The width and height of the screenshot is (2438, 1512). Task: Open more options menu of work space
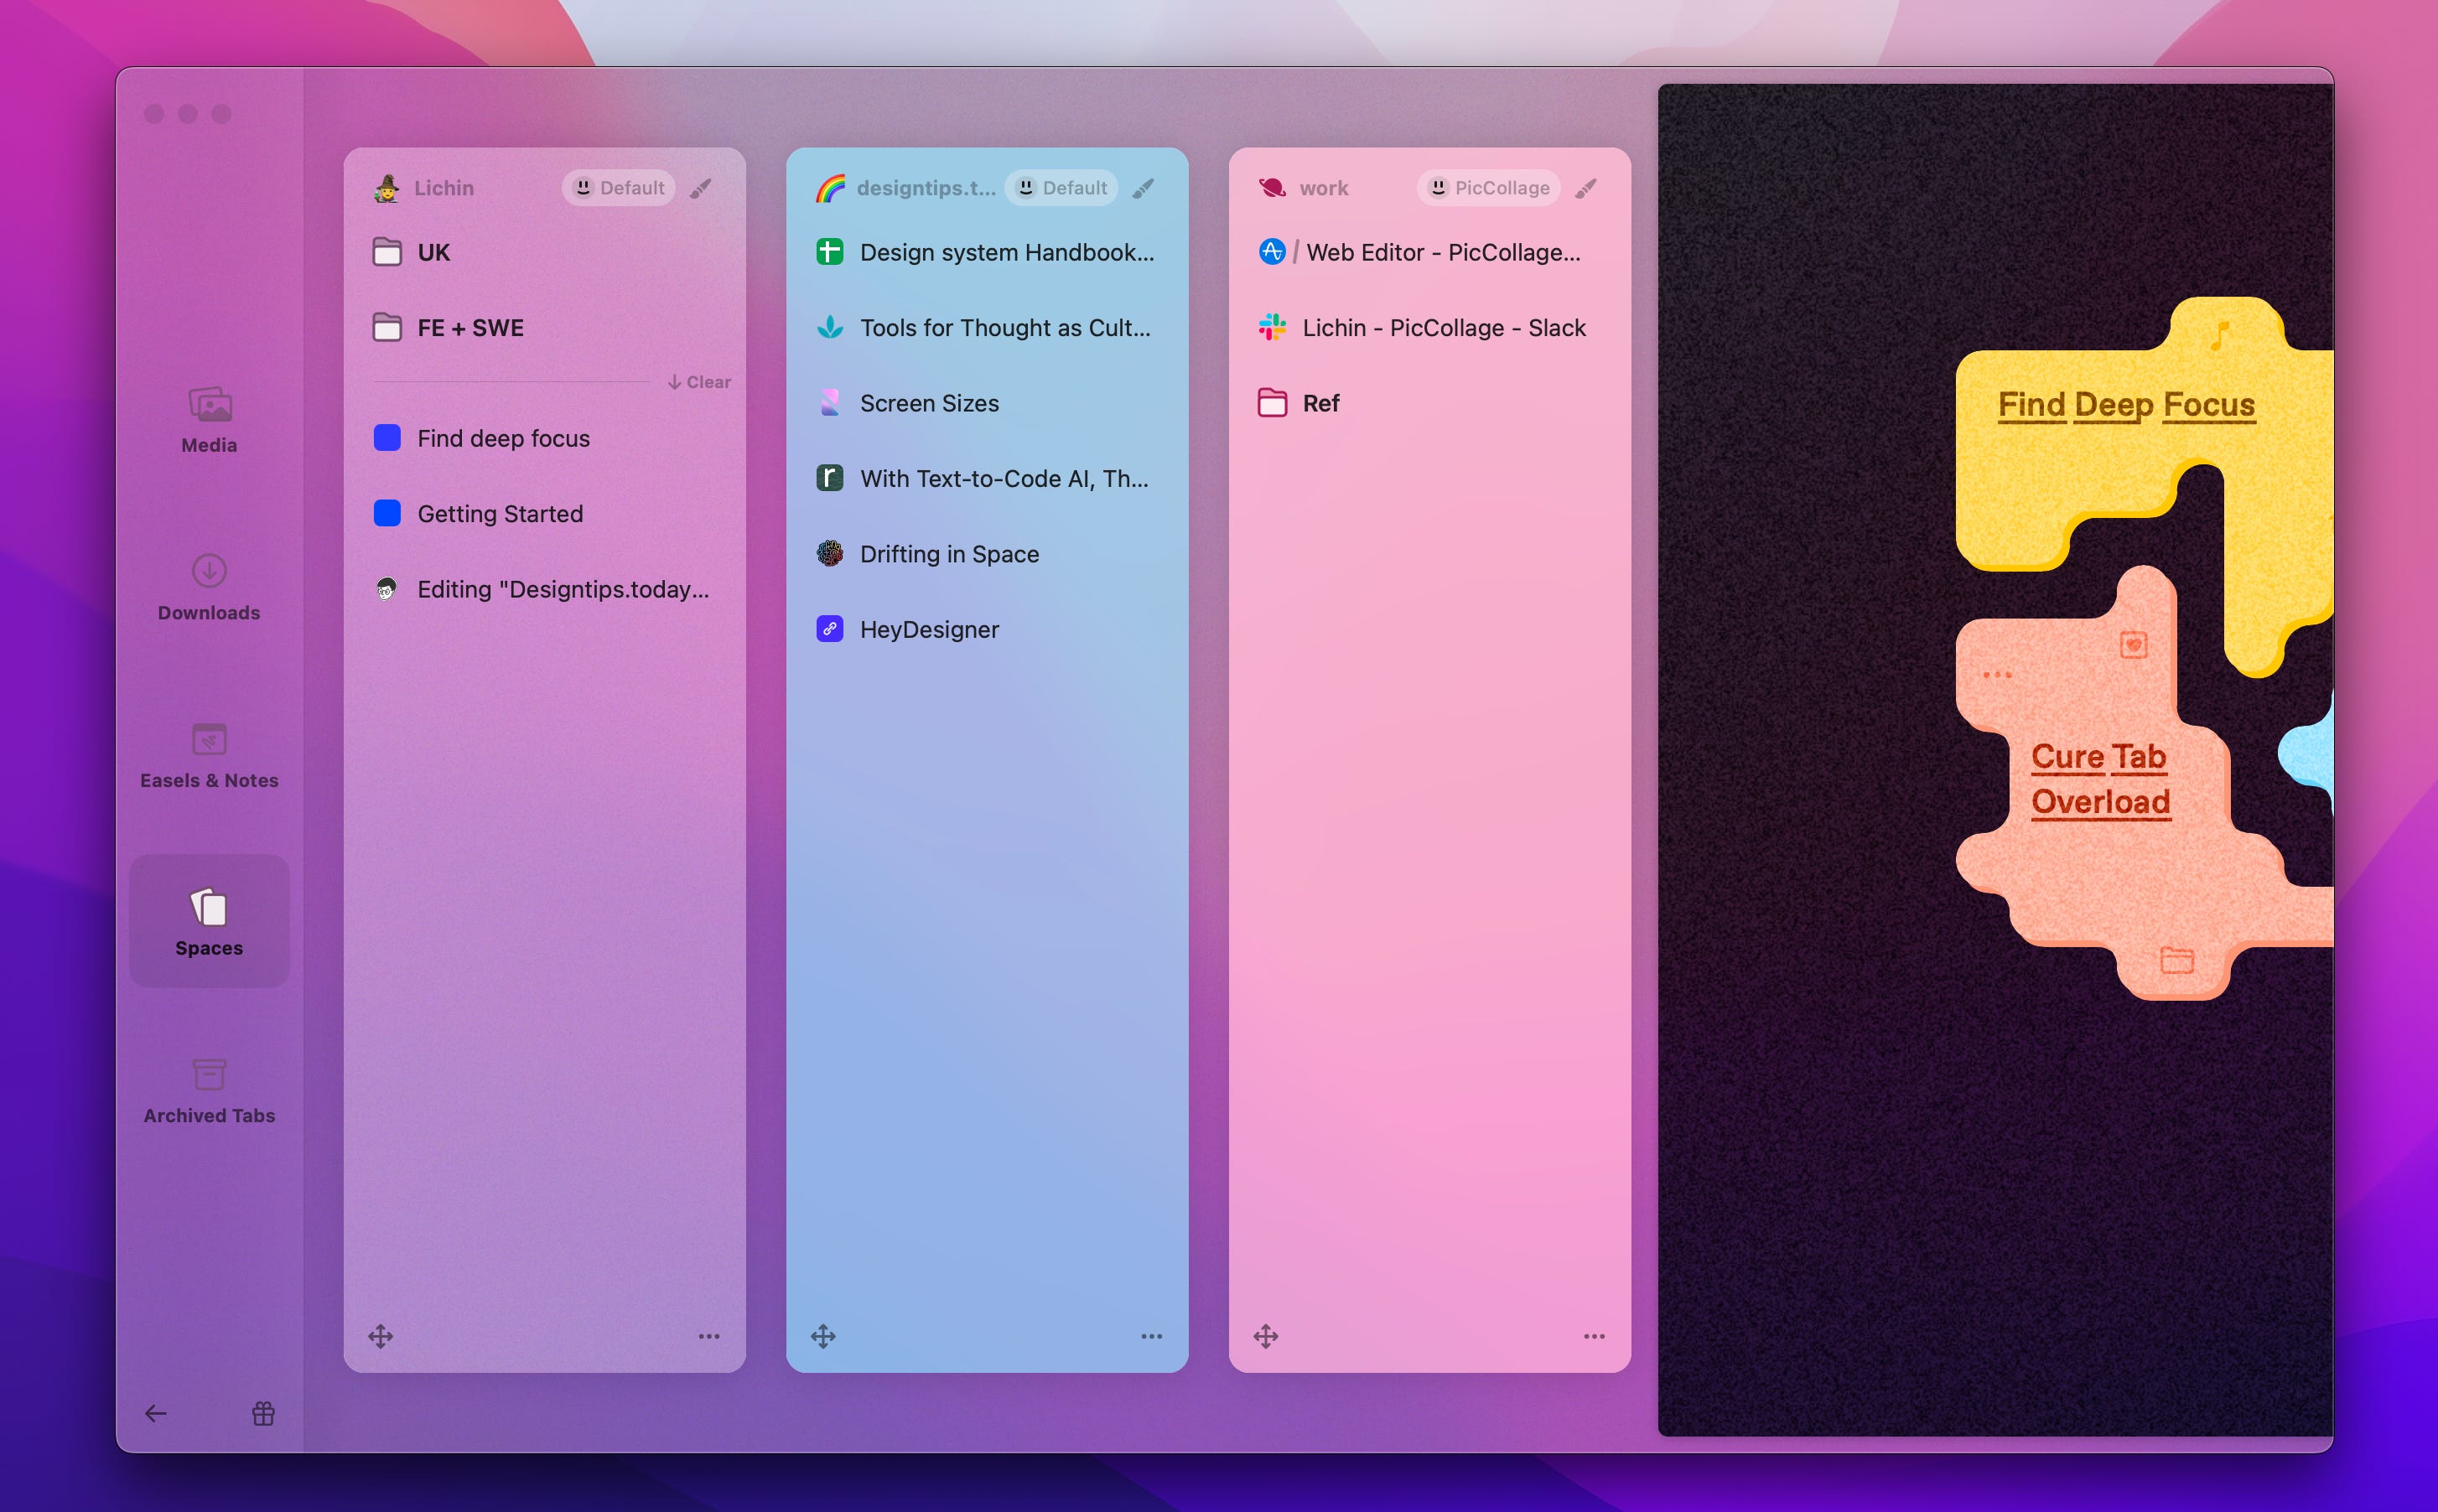point(1594,1336)
